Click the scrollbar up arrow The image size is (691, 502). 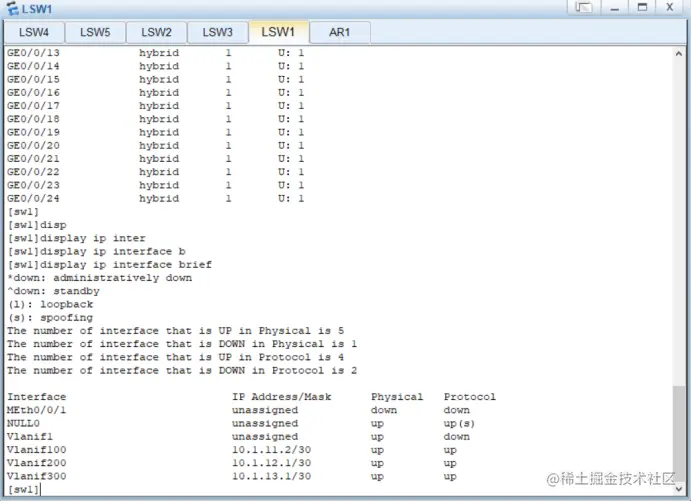(x=679, y=53)
